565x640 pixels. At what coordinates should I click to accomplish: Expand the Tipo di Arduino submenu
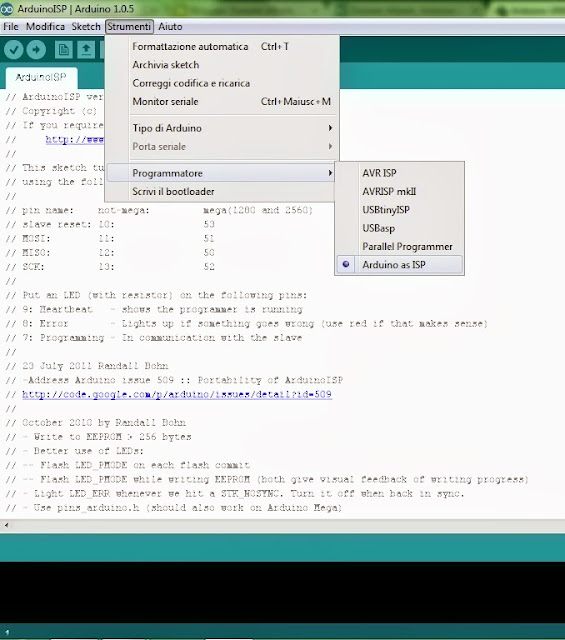tap(222, 128)
